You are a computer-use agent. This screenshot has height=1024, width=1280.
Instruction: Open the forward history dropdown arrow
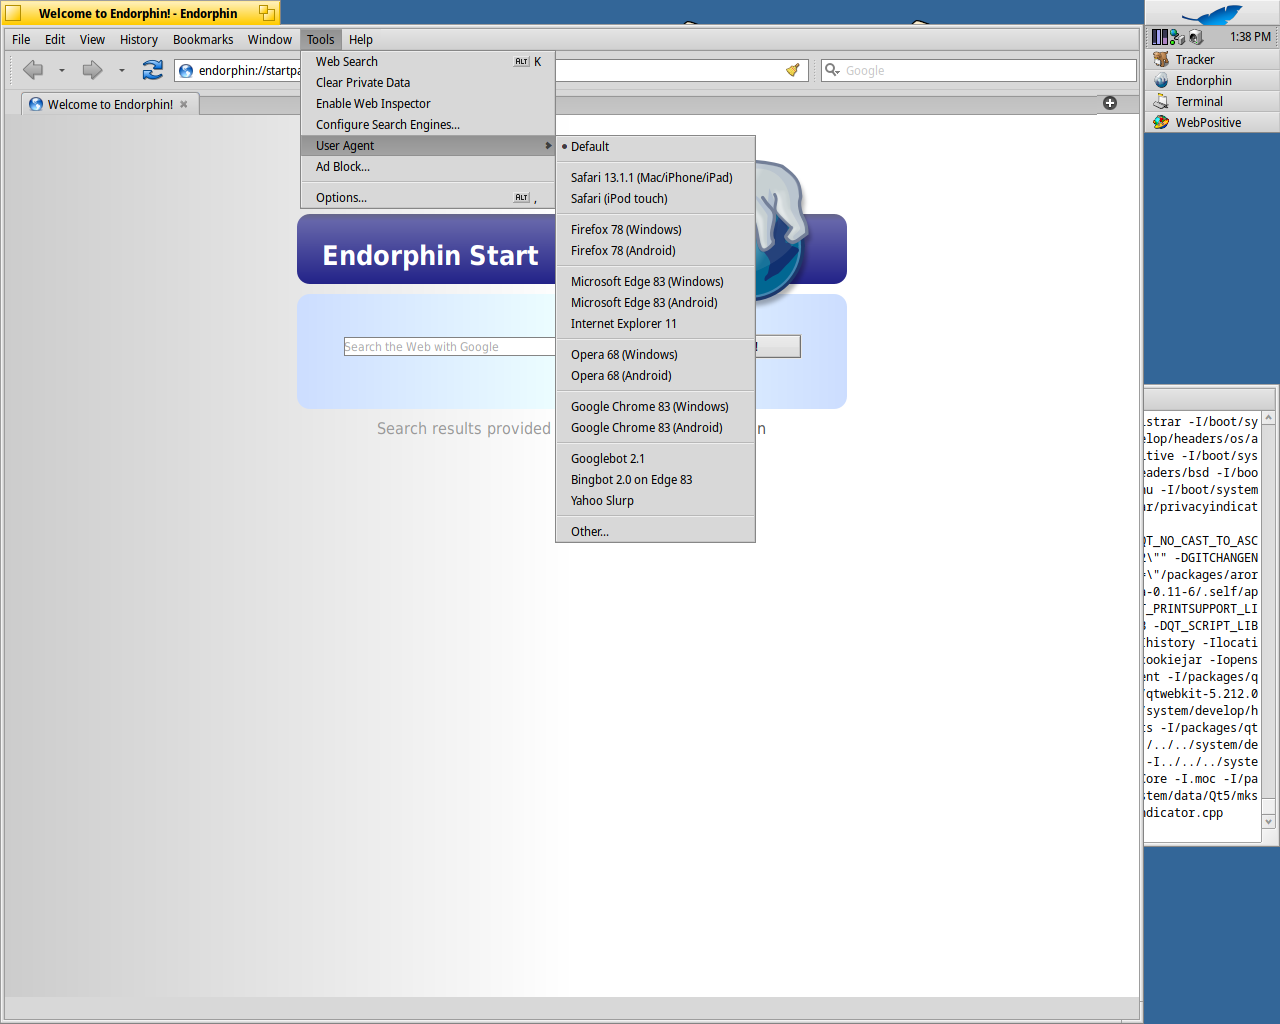click(x=122, y=70)
